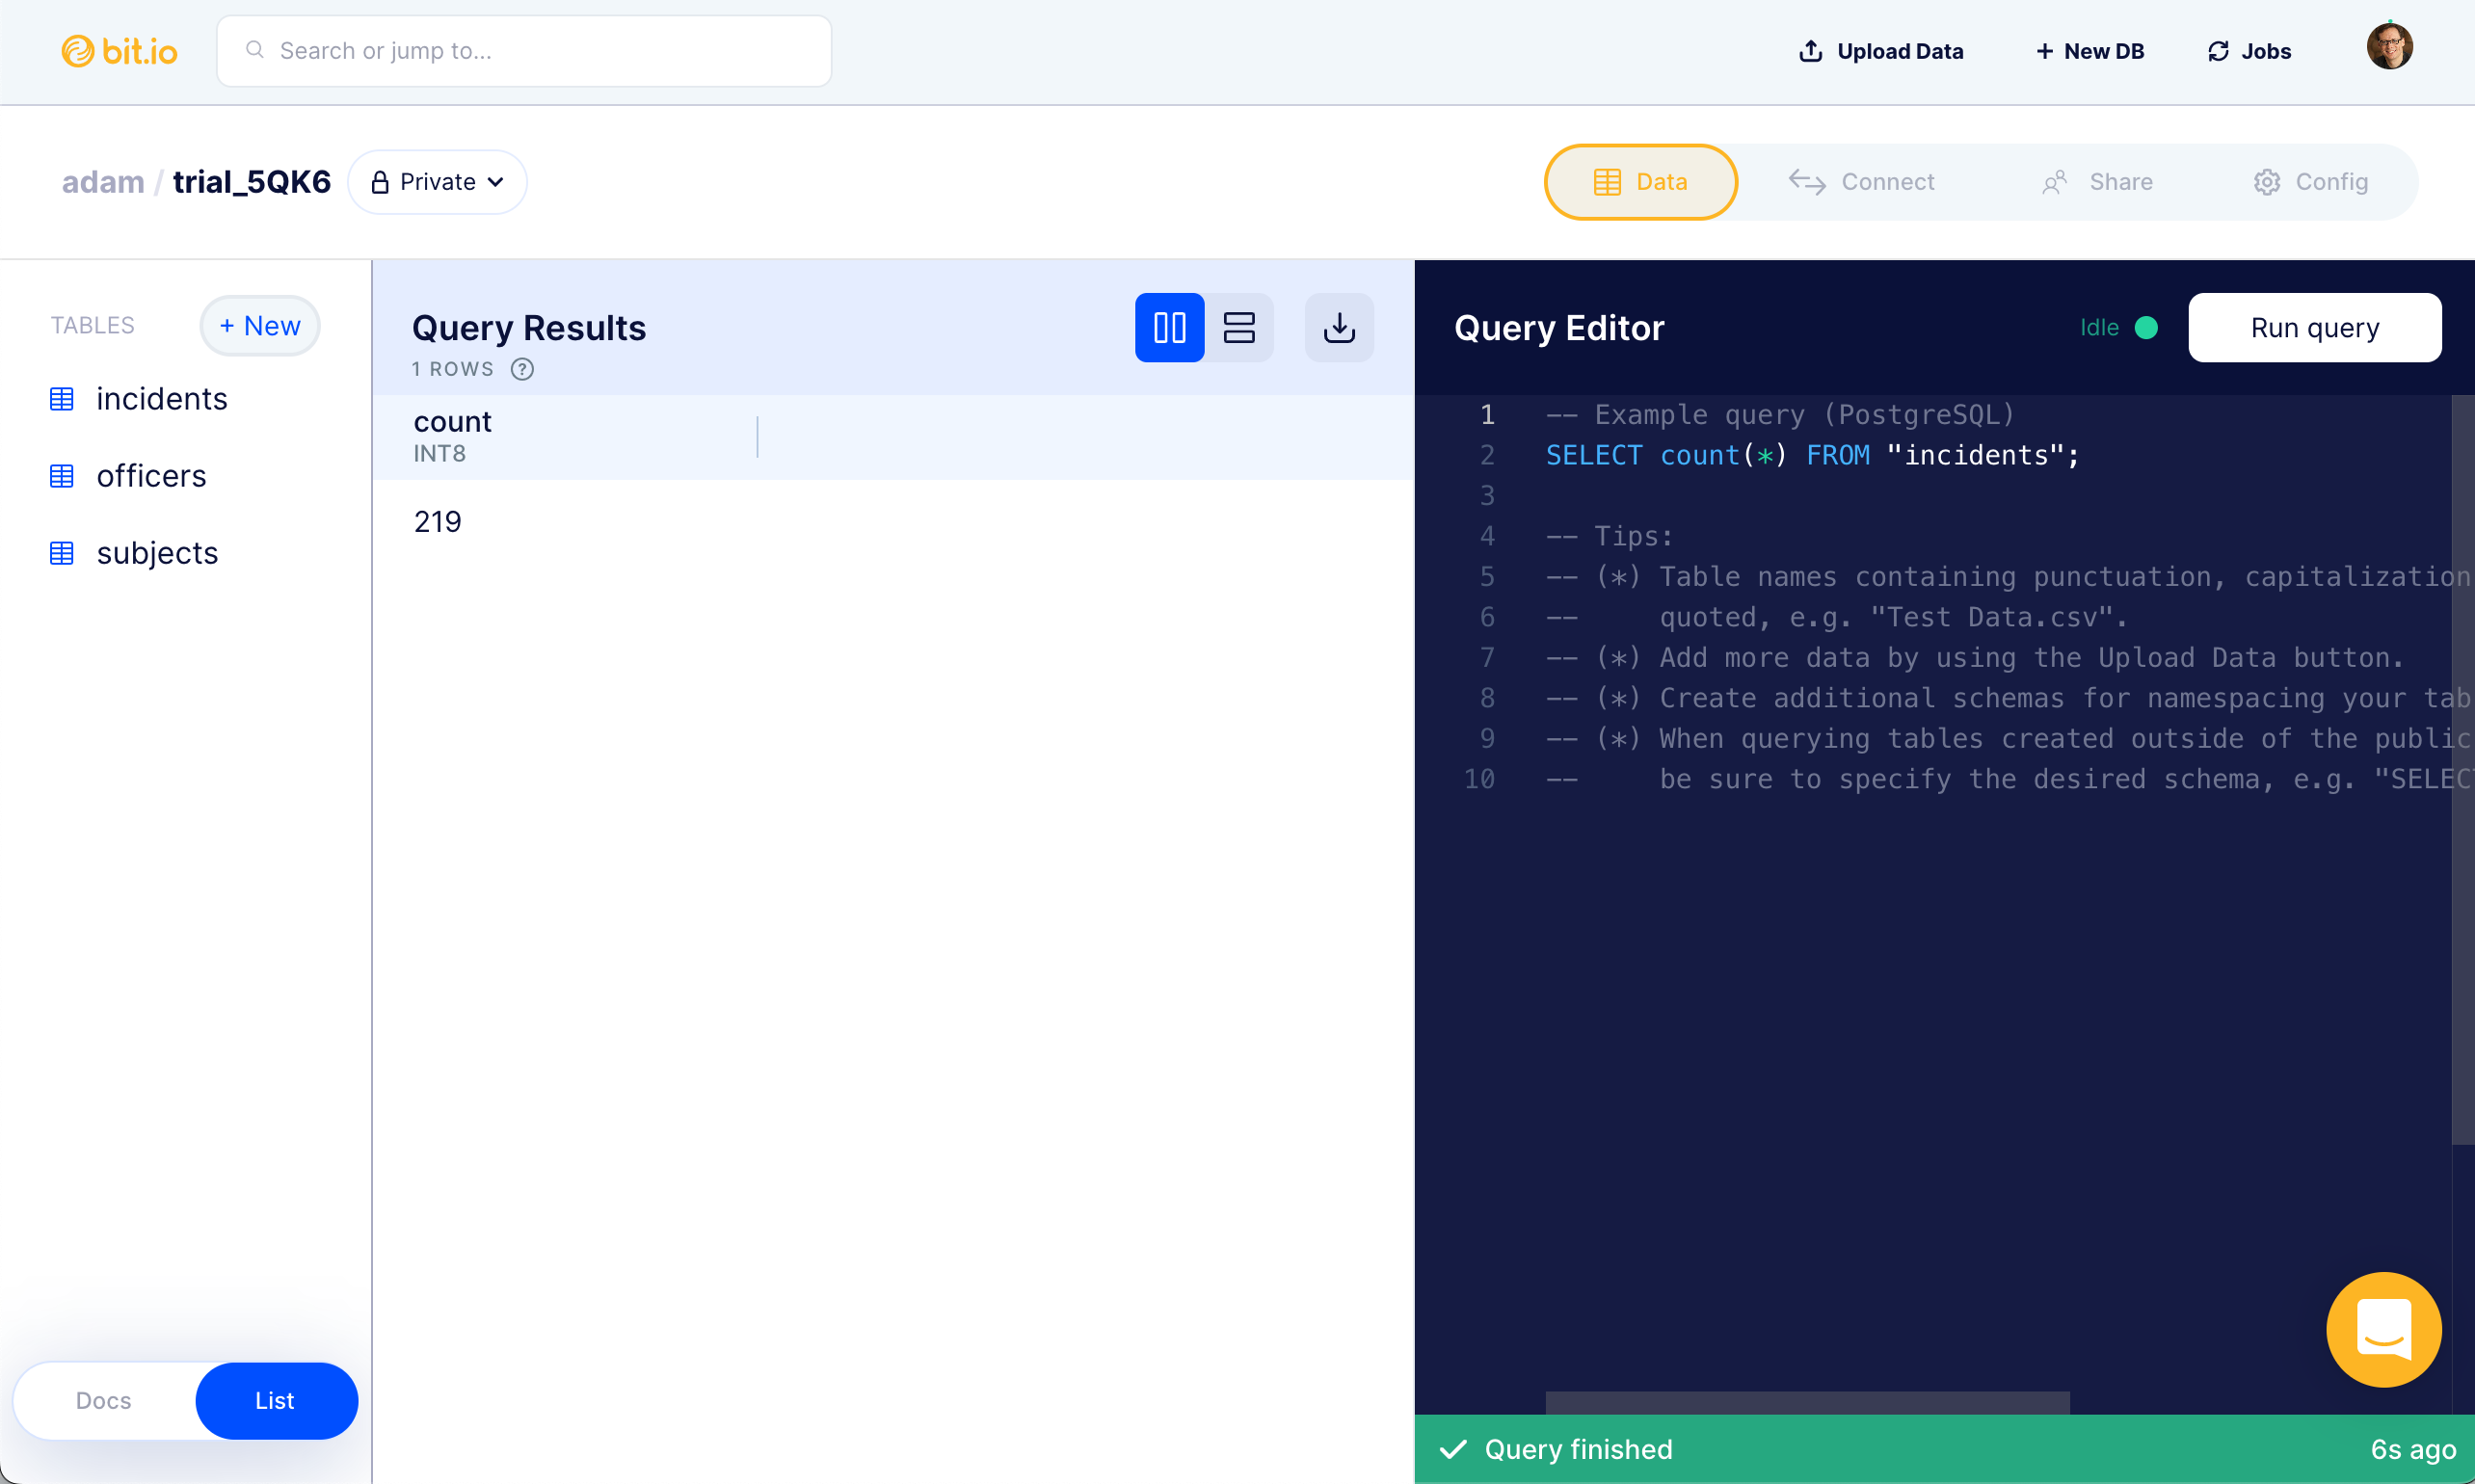2475x1484 pixels.
Task: Switch the sidebar to Docs view
Action: pyautogui.click(x=103, y=1400)
